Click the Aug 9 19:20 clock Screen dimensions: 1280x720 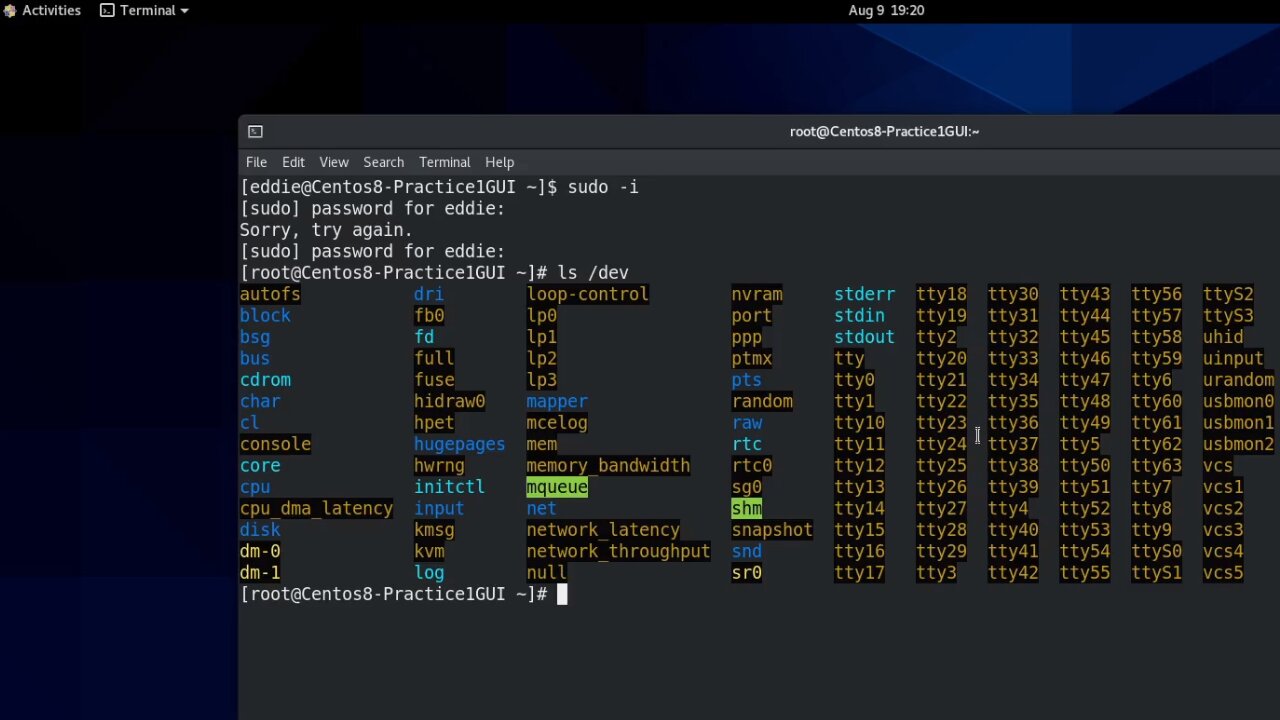886,10
